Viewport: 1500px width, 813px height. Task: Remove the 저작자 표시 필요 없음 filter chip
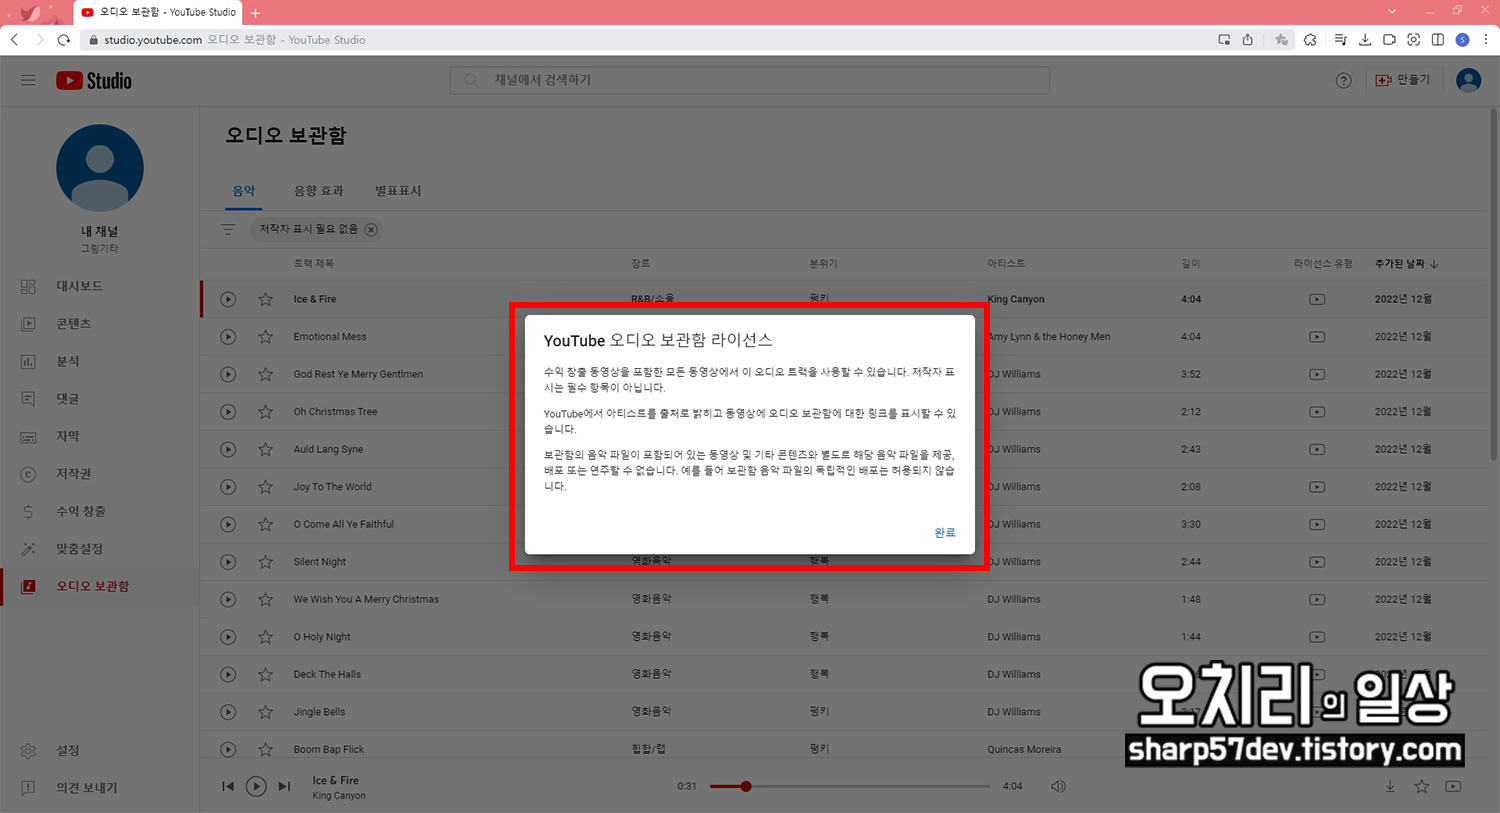coord(371,230)
